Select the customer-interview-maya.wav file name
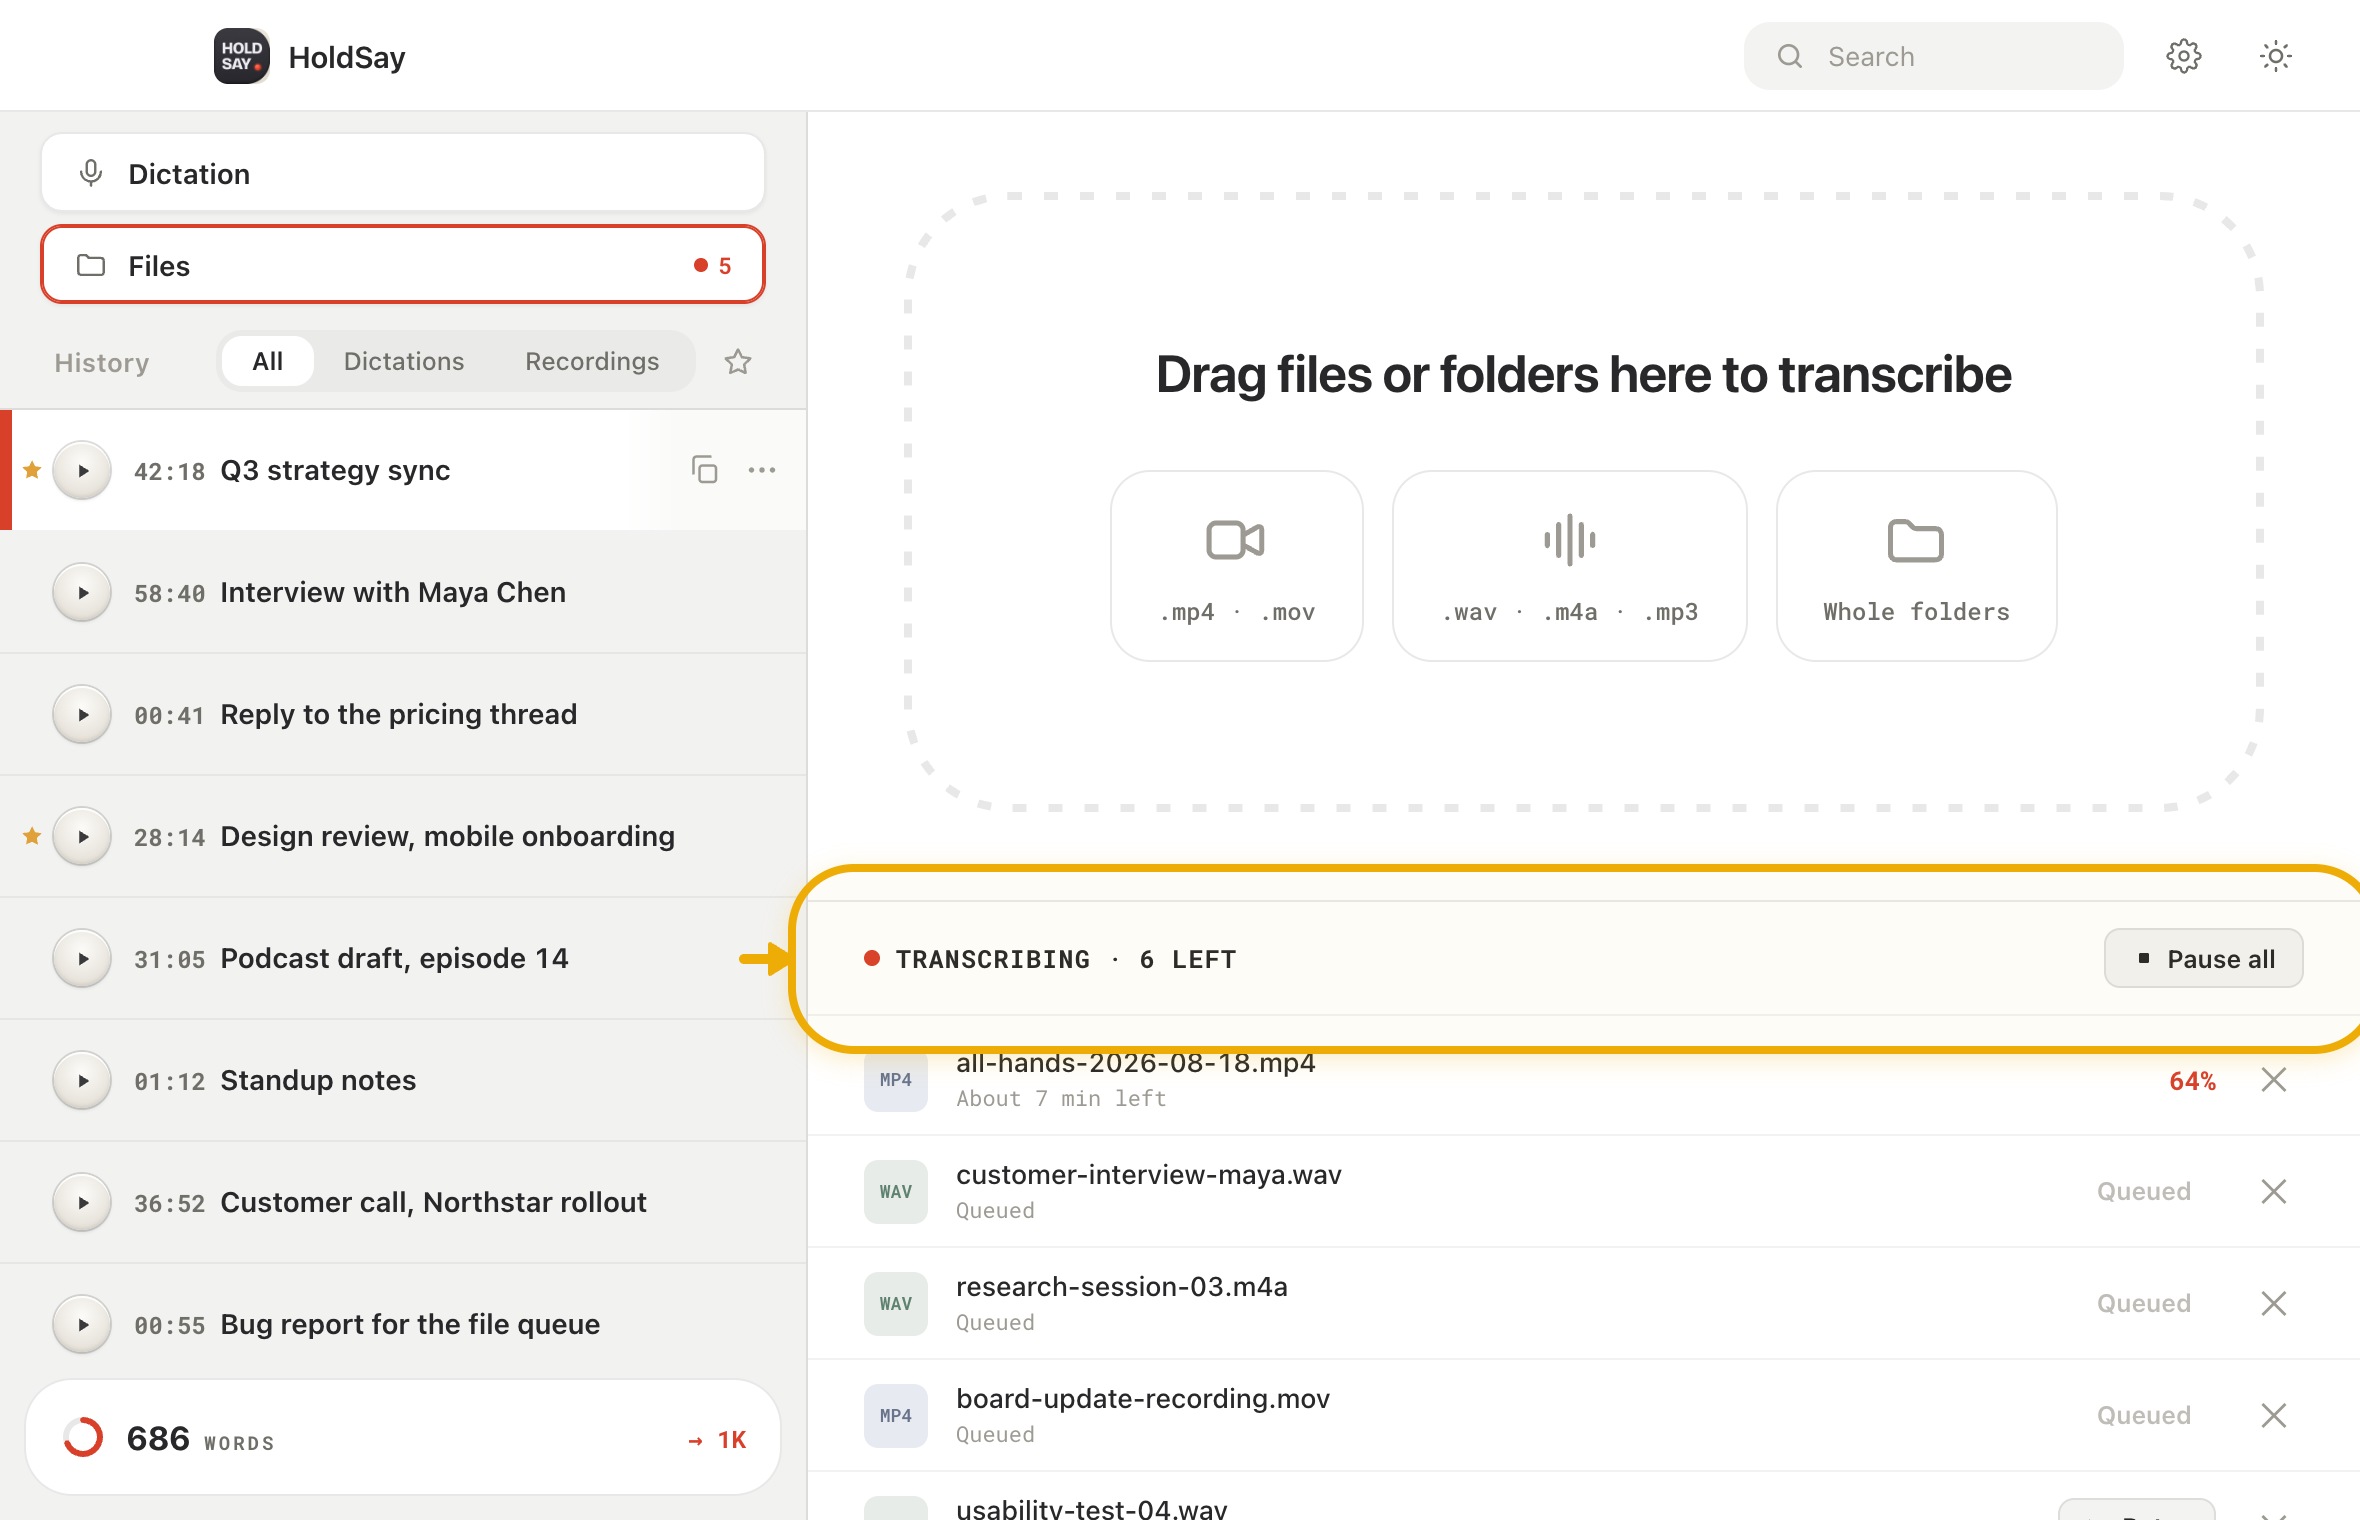The width and height of the screenshot is (2360, 1520). pos(1149,1175)
